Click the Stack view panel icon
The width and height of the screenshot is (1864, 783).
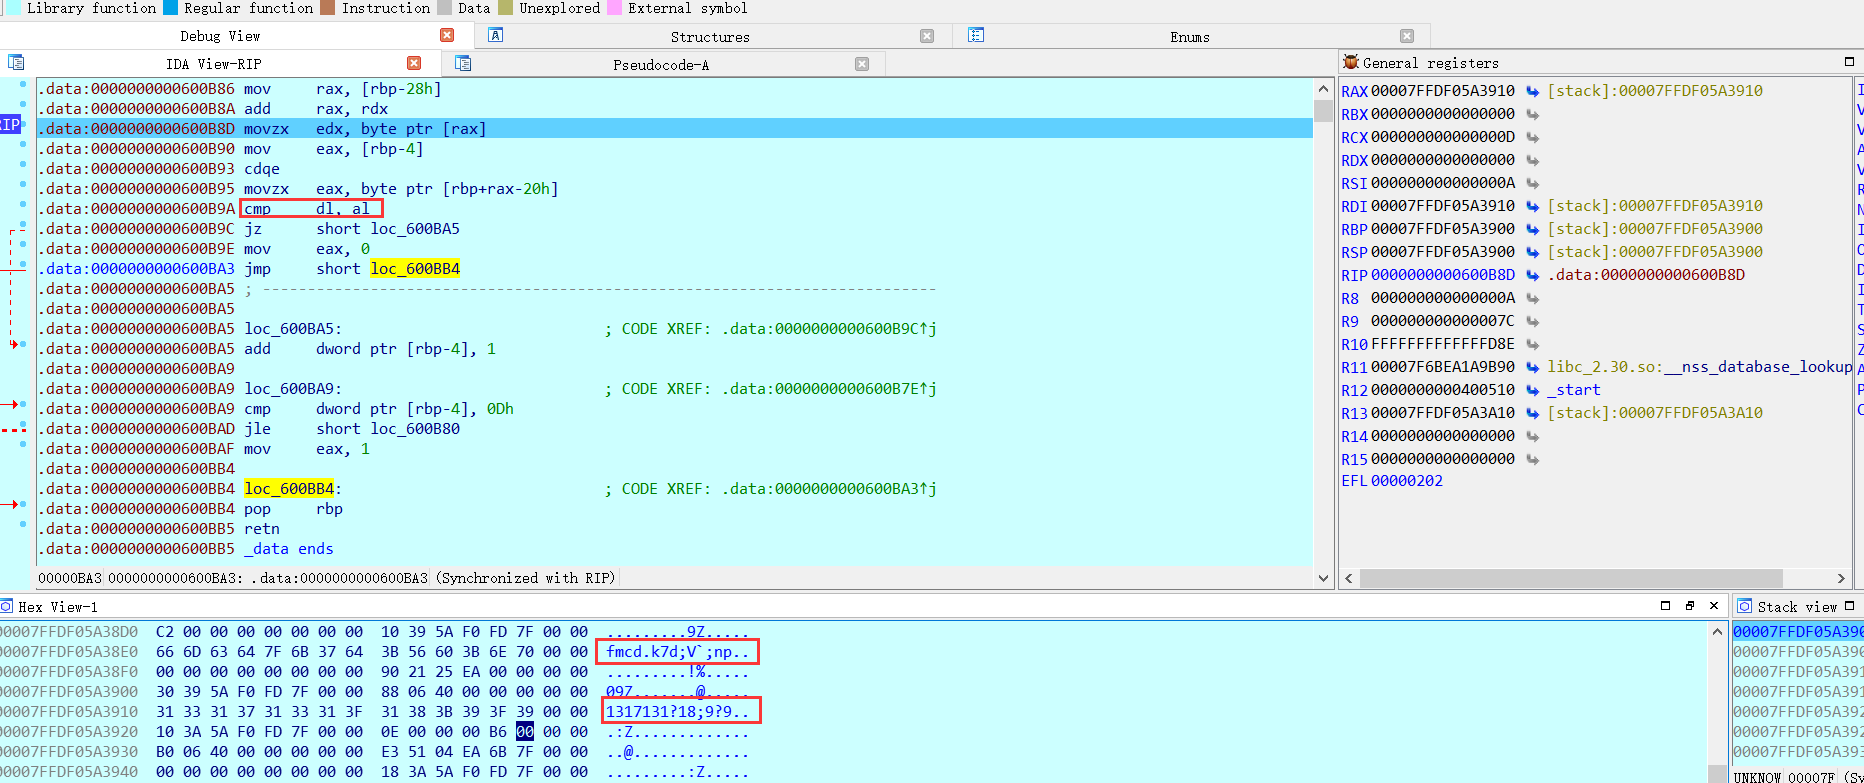pyautogui.click(x=1745, y=606)
